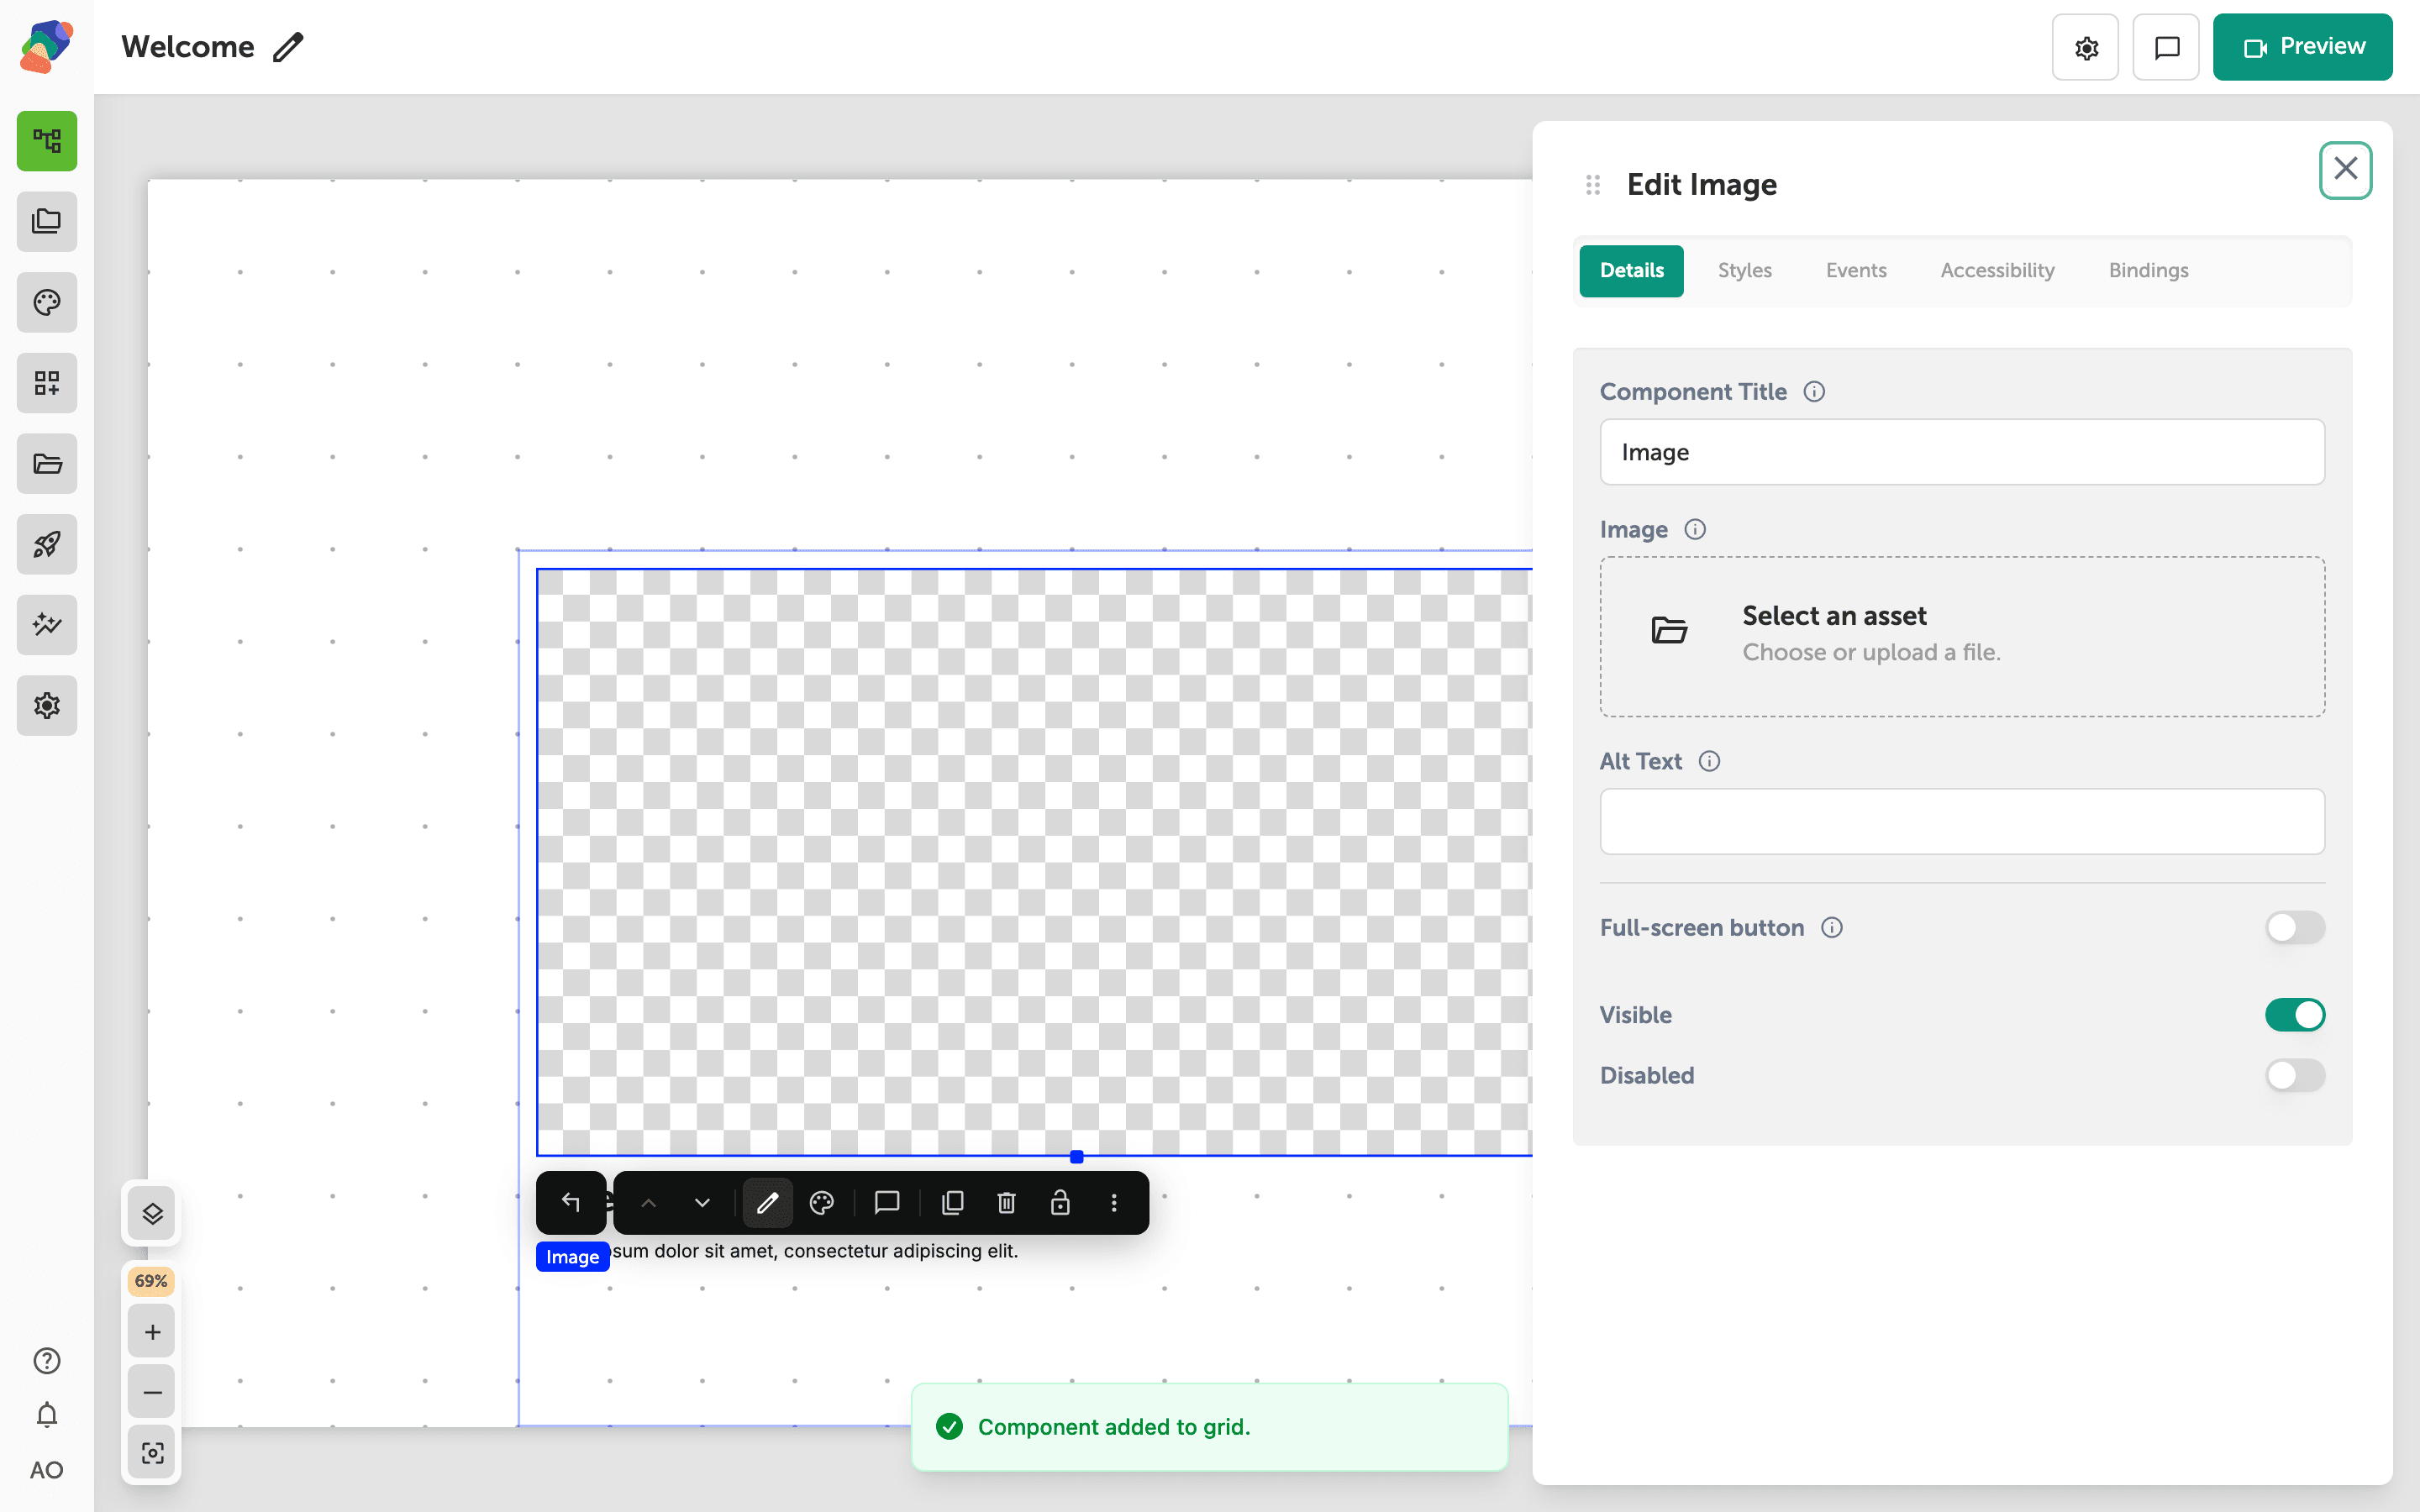
Task: Open the gear settings icon in left sidebar
Action: 47,706
